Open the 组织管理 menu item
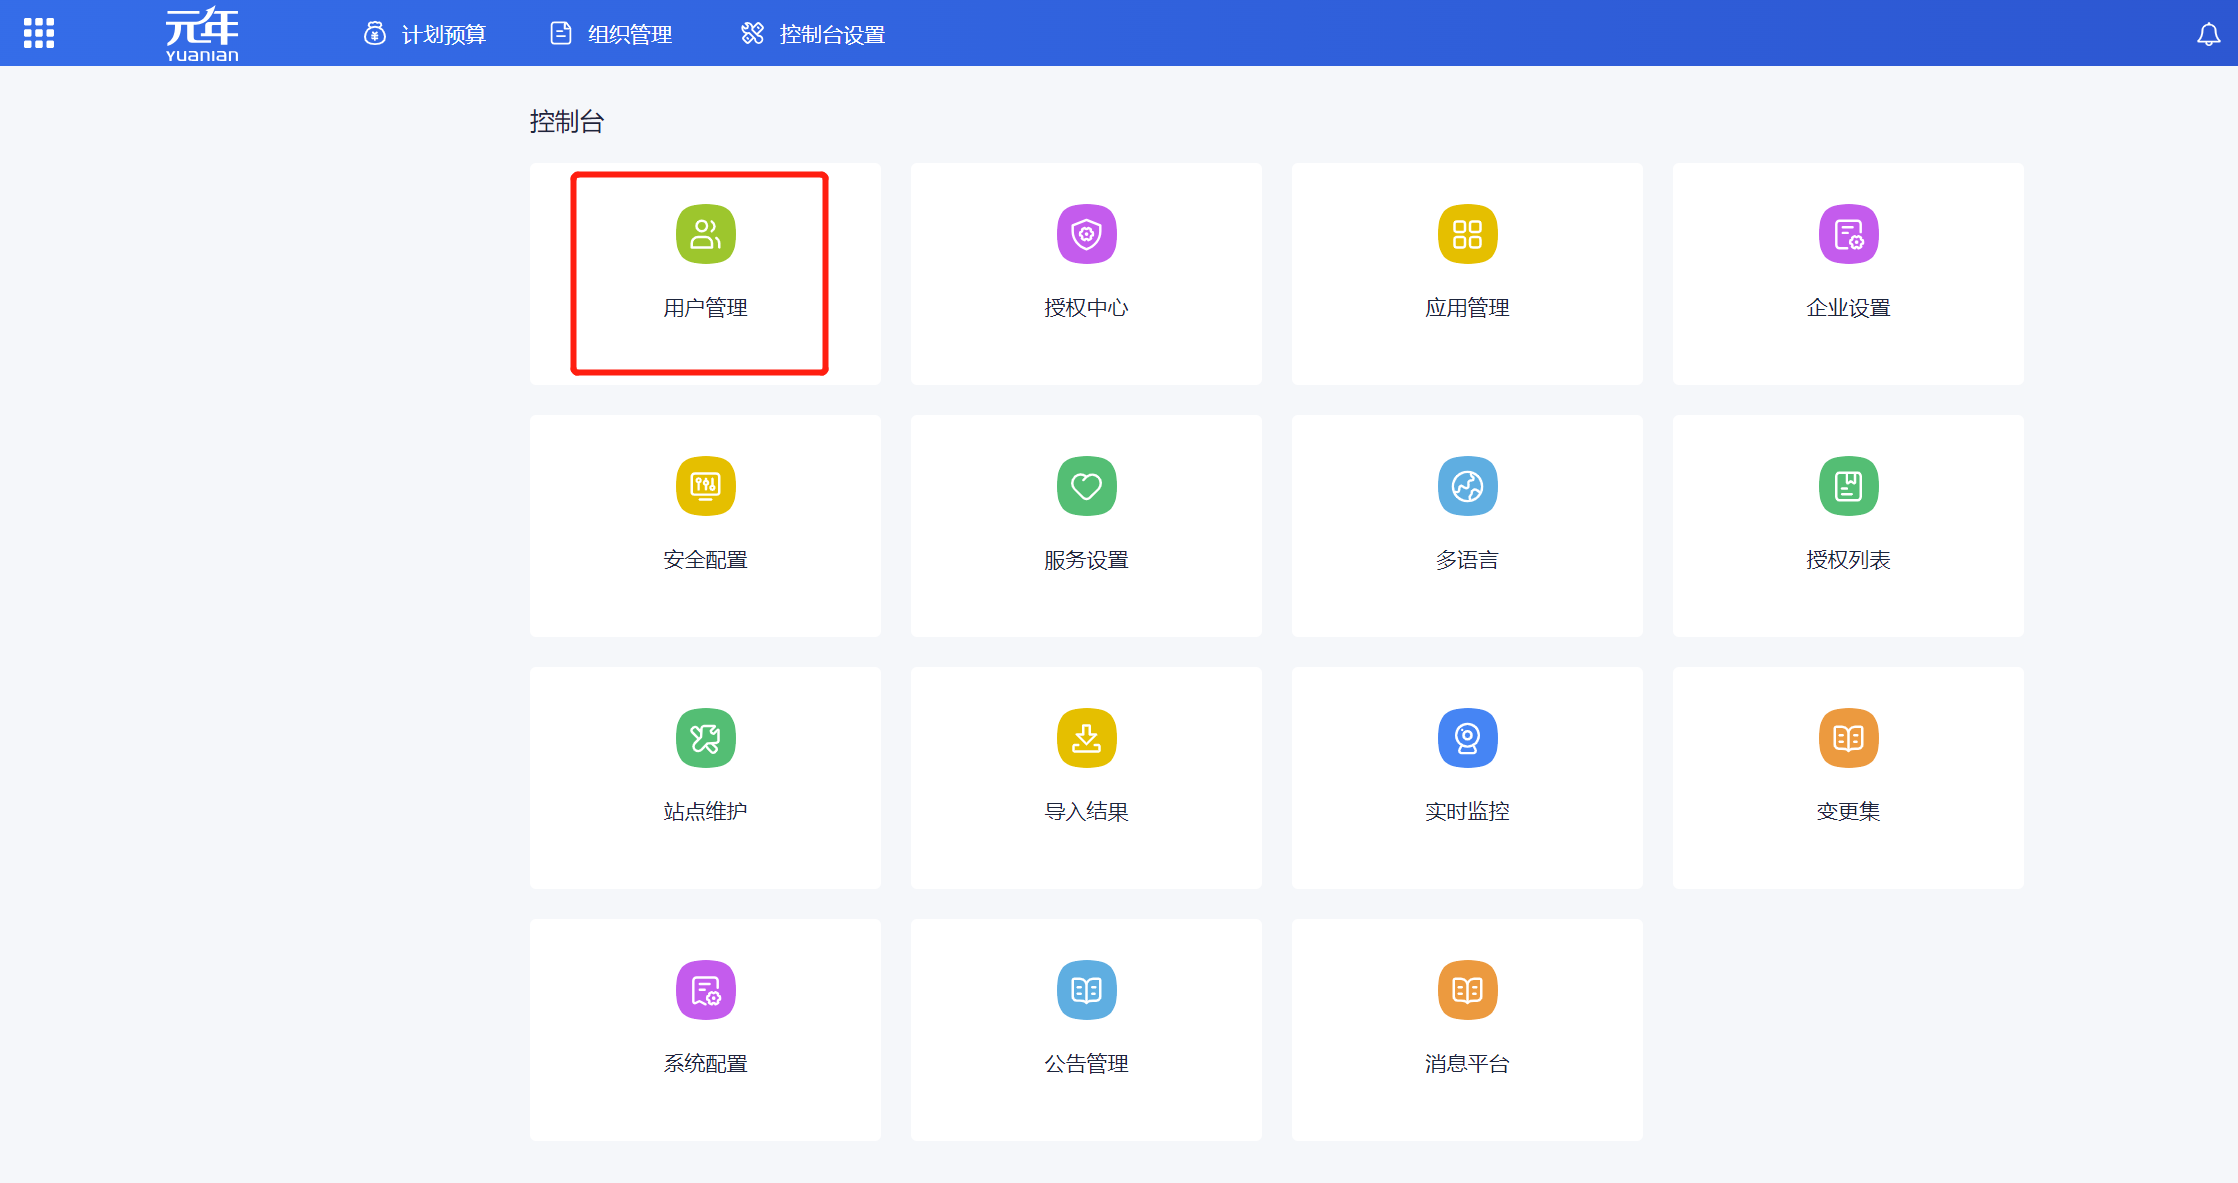2238x1183 pixels. click(611, 35)
